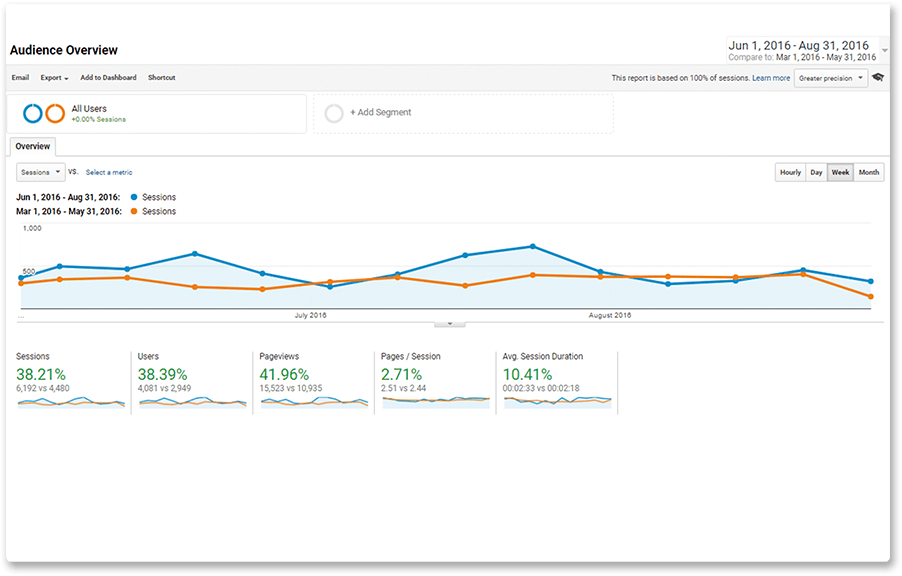902x576 pixels.
Task: Open the date range picker arrow
Action: click(x=883, y=49)
